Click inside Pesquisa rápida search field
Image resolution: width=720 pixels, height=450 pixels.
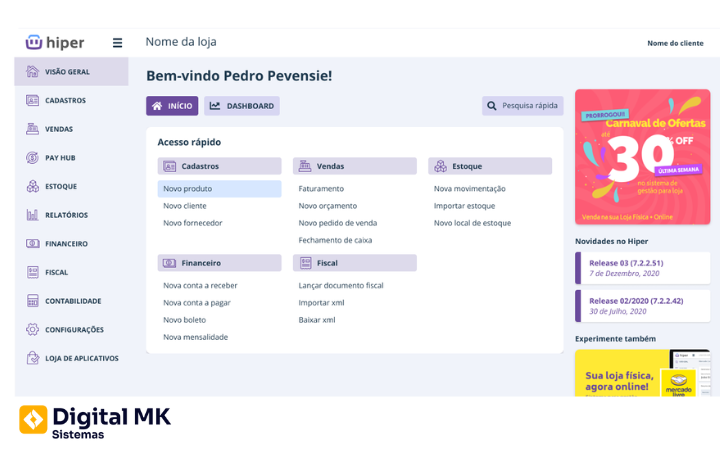point(523,106)
